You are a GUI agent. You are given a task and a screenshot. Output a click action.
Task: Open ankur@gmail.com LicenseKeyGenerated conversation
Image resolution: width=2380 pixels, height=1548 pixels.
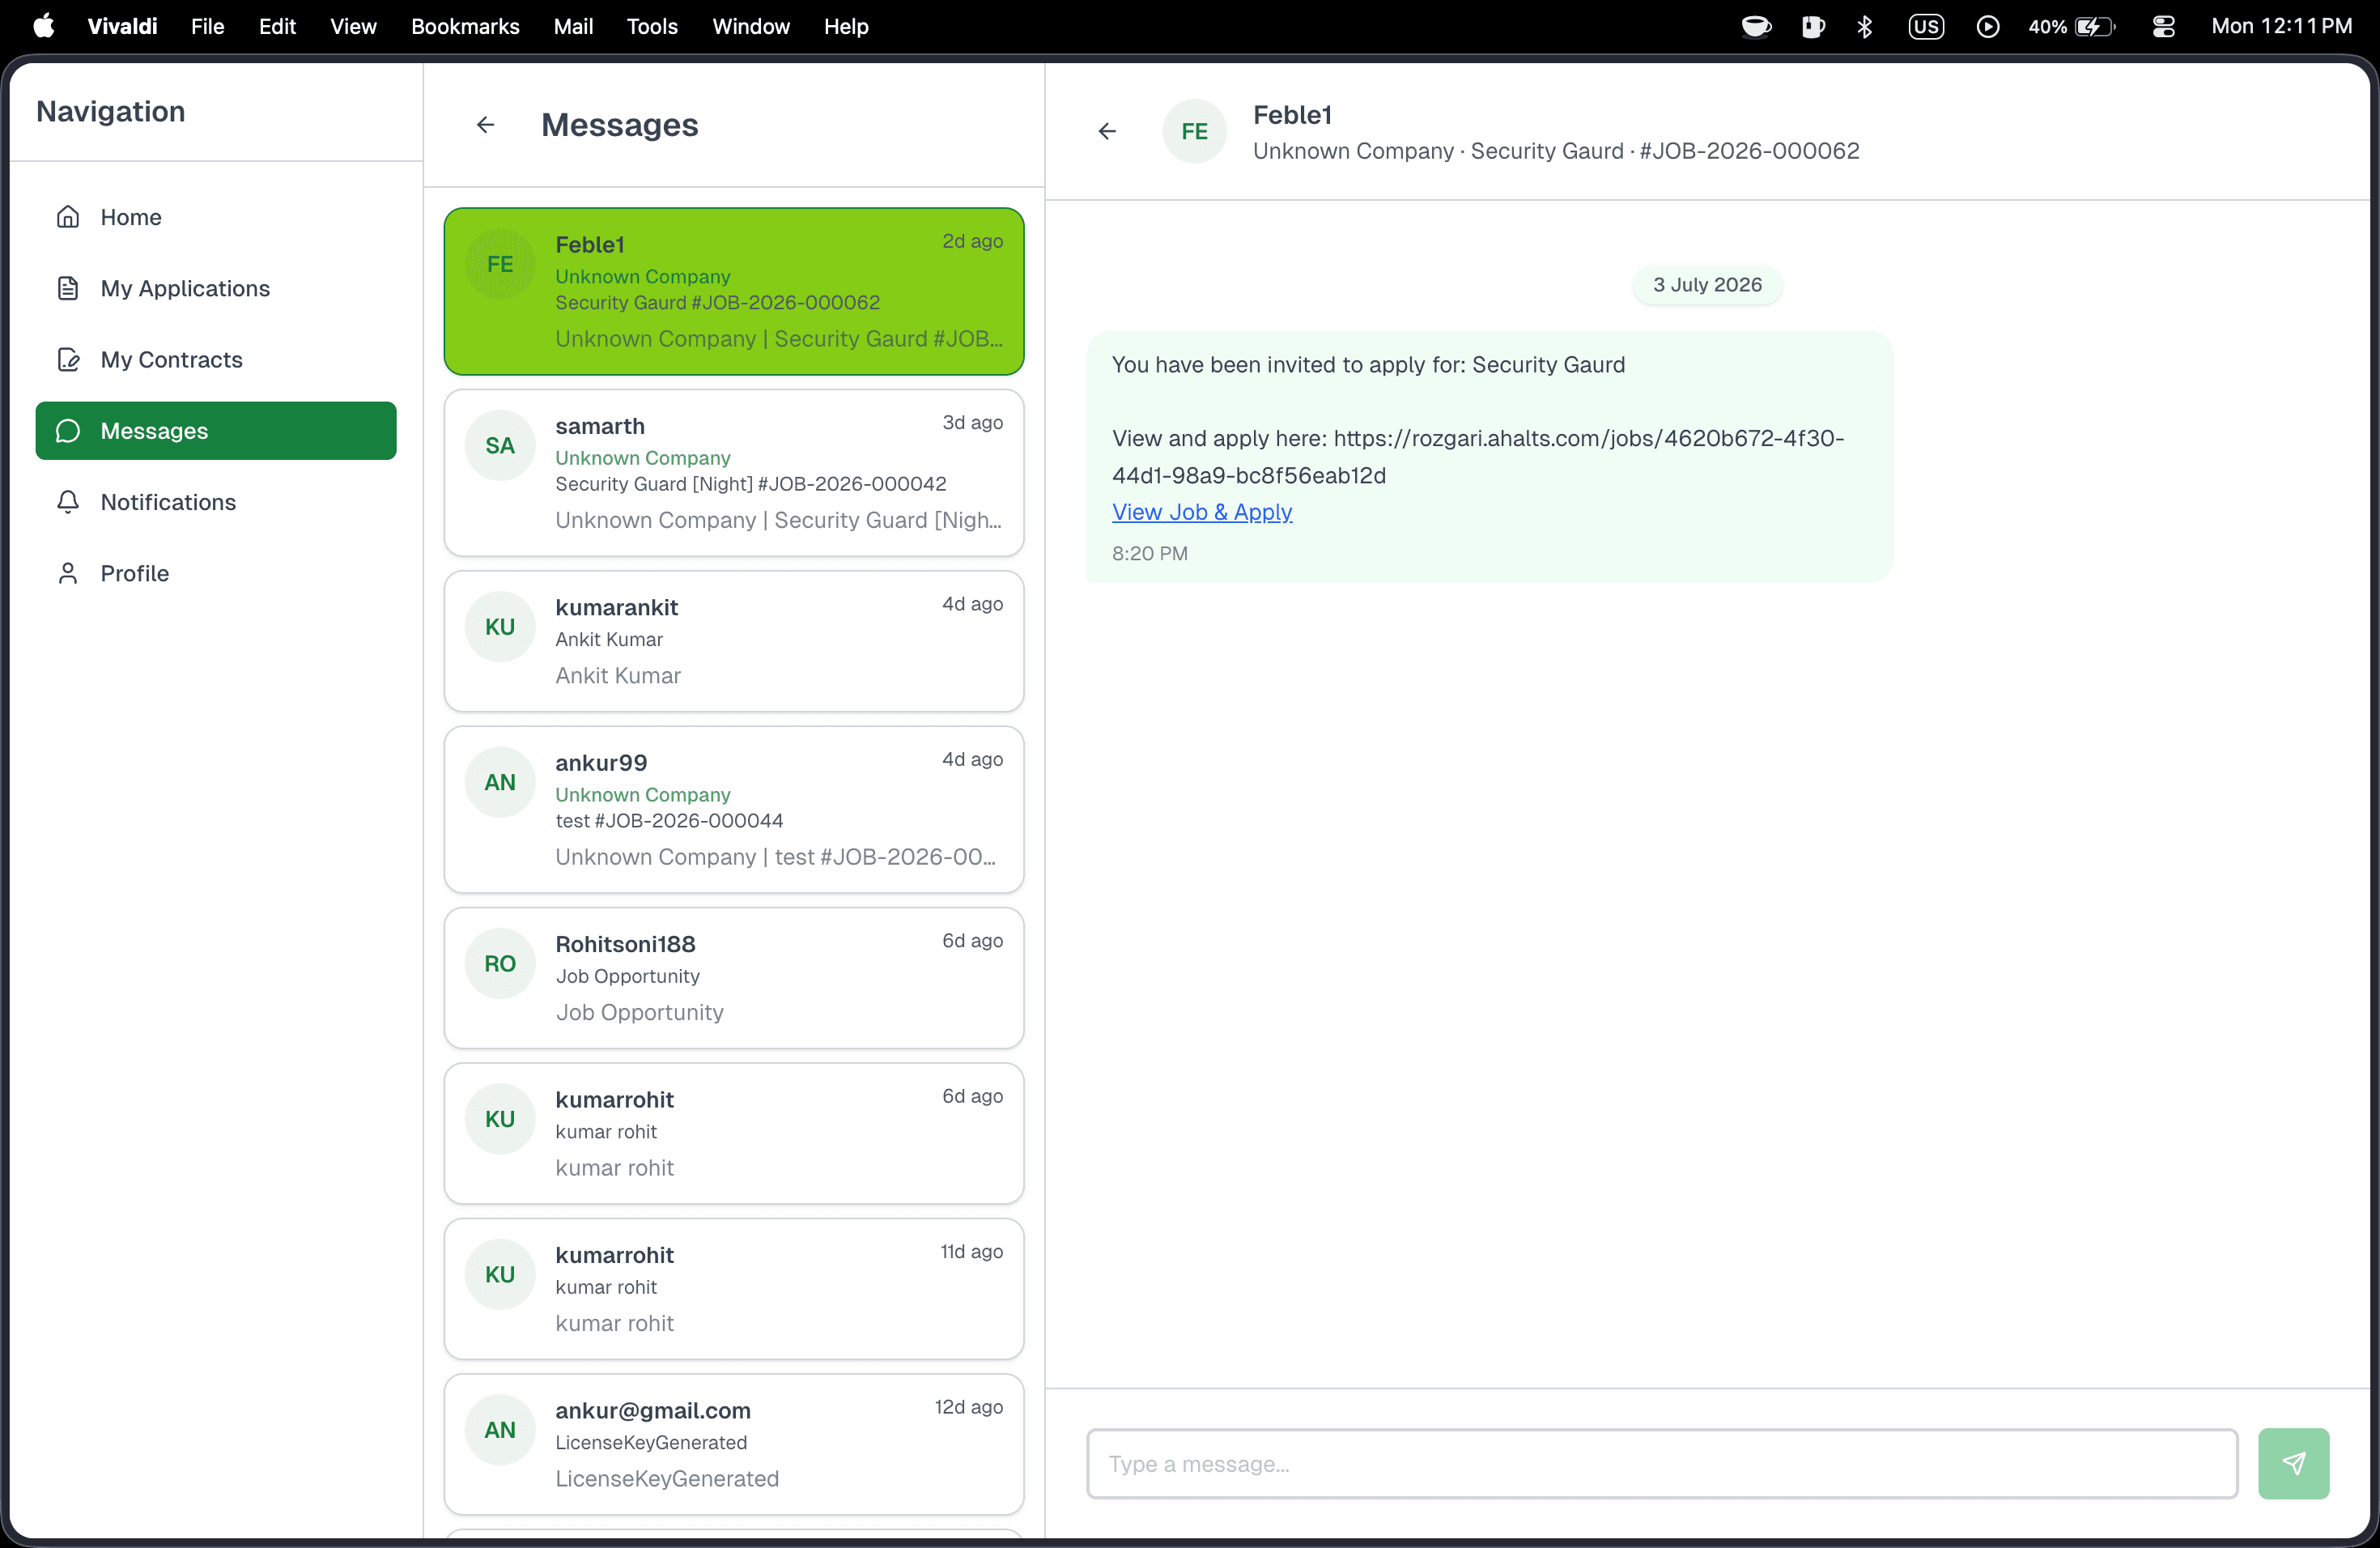pos(734,1444)
